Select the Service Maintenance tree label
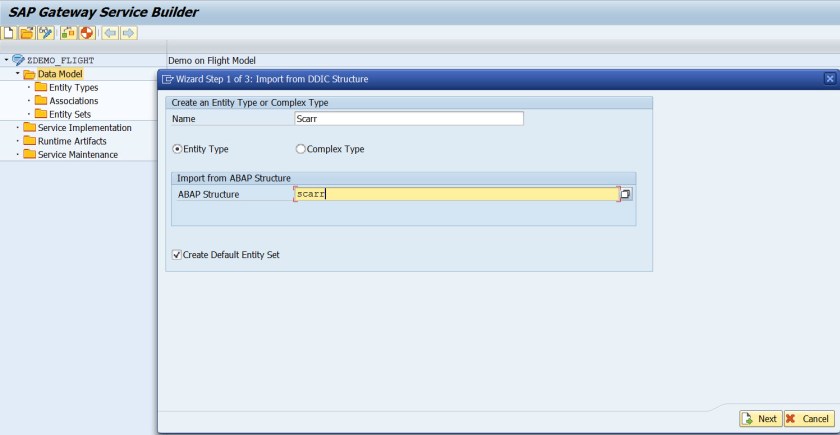This screenshot has width=840, height=435. [x=78, y=154]
